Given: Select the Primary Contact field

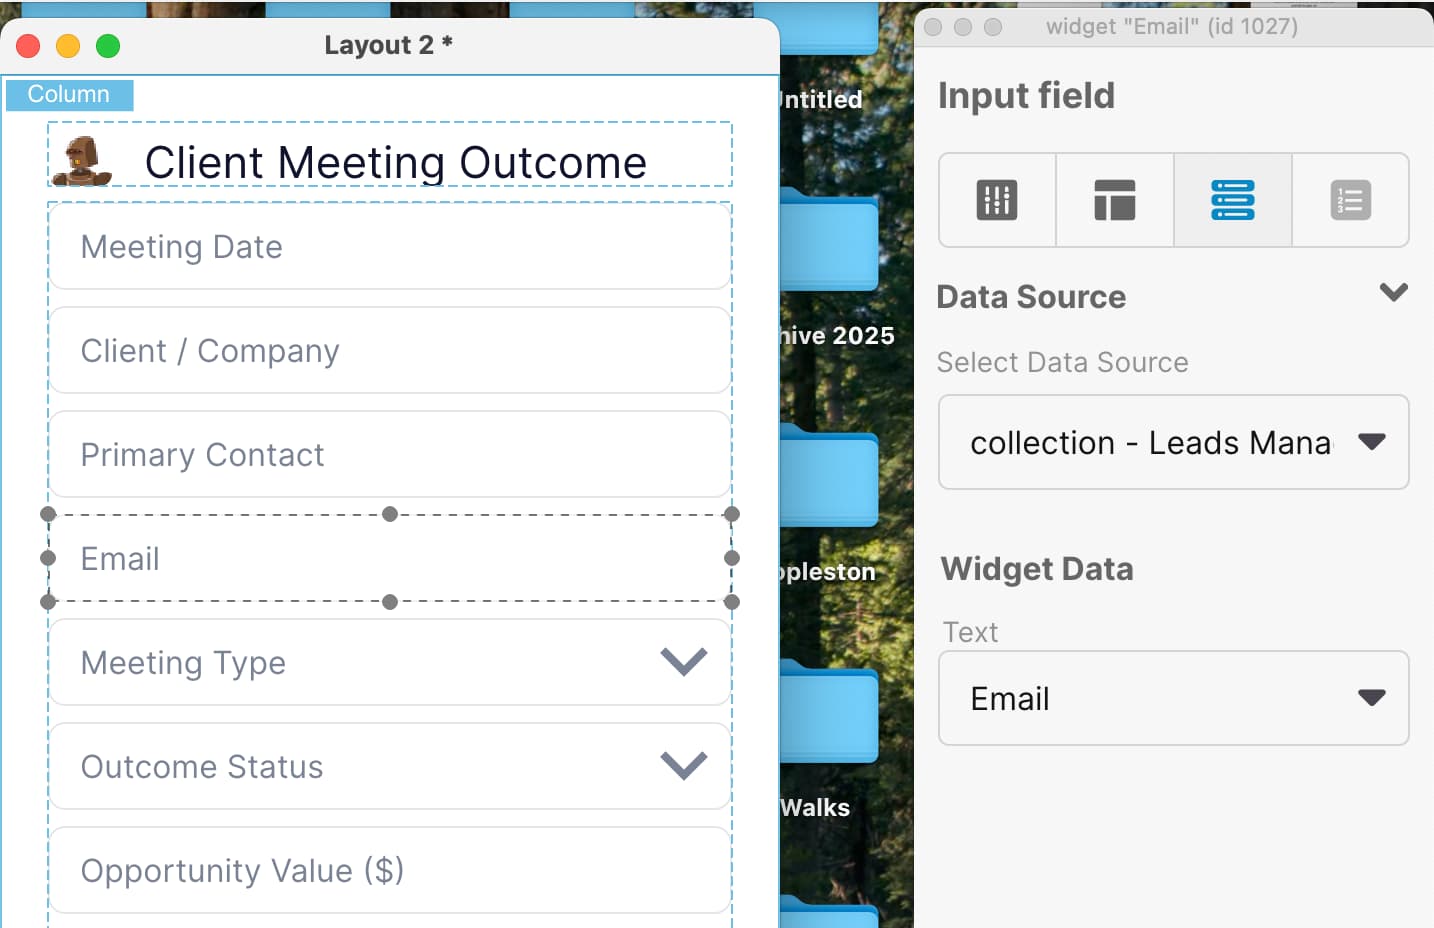Looking at the screenshot, I should [x=389, y=455].
